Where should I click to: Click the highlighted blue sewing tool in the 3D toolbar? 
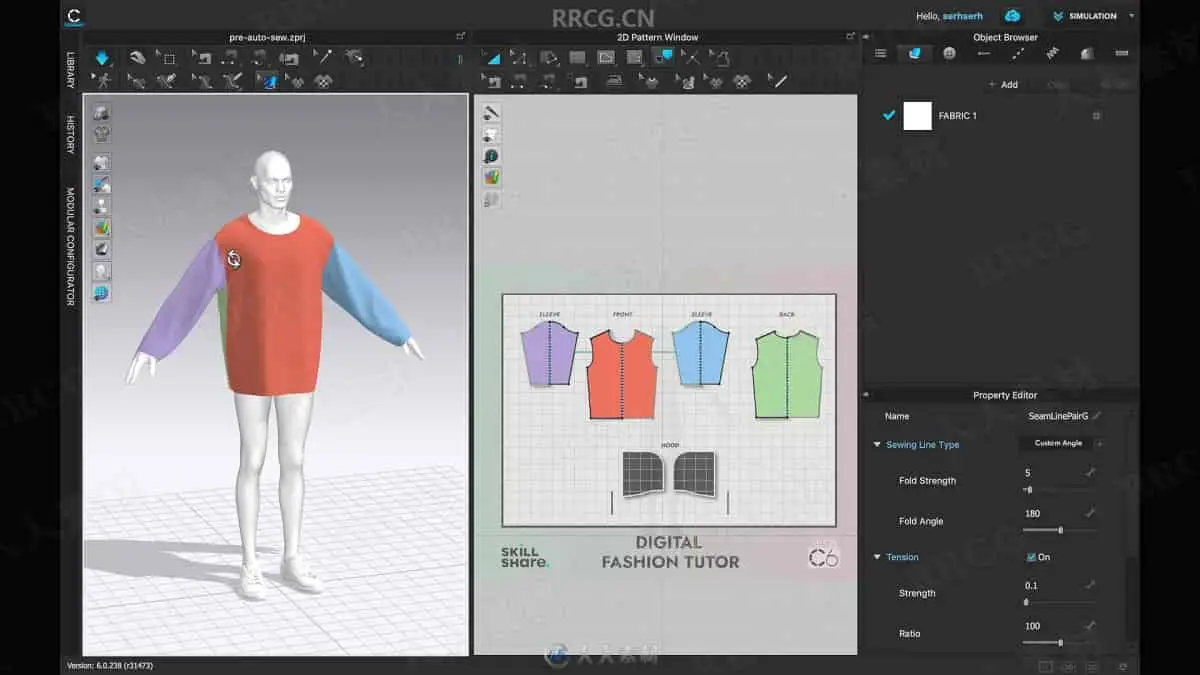(267, 81)
